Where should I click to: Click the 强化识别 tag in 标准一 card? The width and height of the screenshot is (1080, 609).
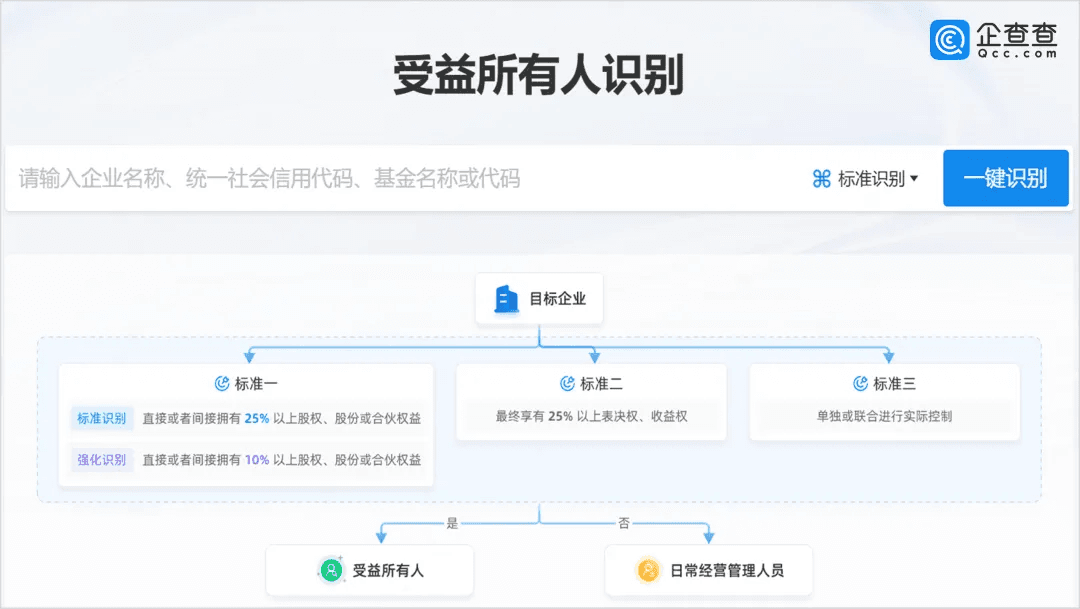[x=101, y=460]
